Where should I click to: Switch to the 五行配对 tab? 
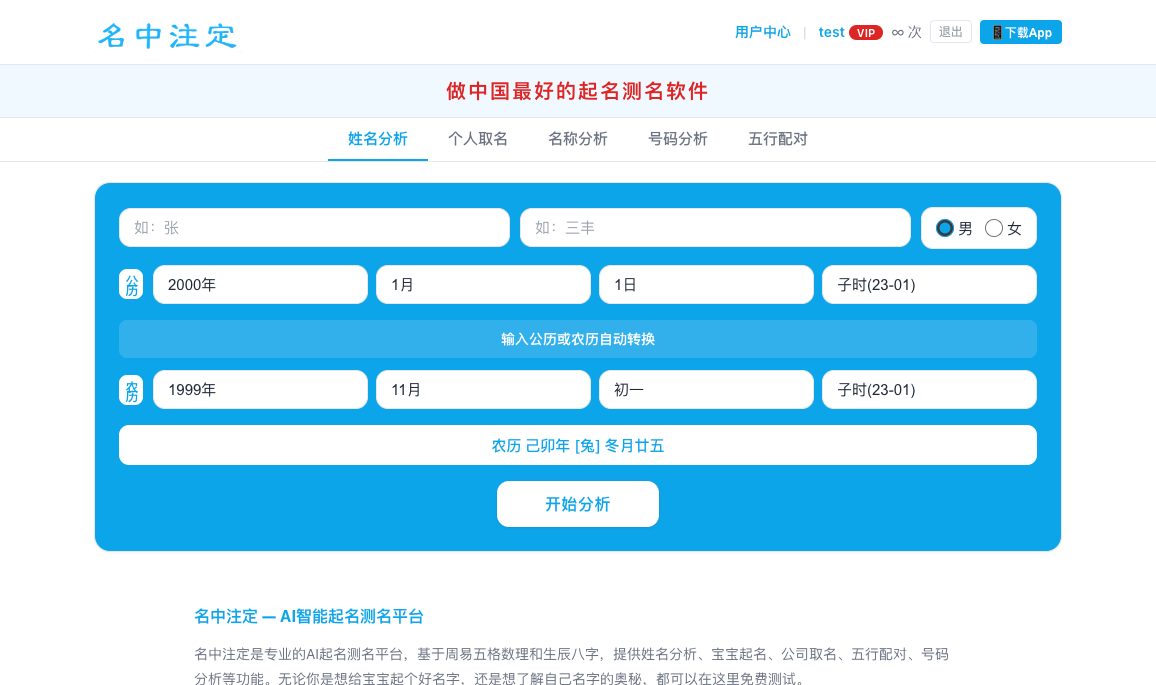778,139
